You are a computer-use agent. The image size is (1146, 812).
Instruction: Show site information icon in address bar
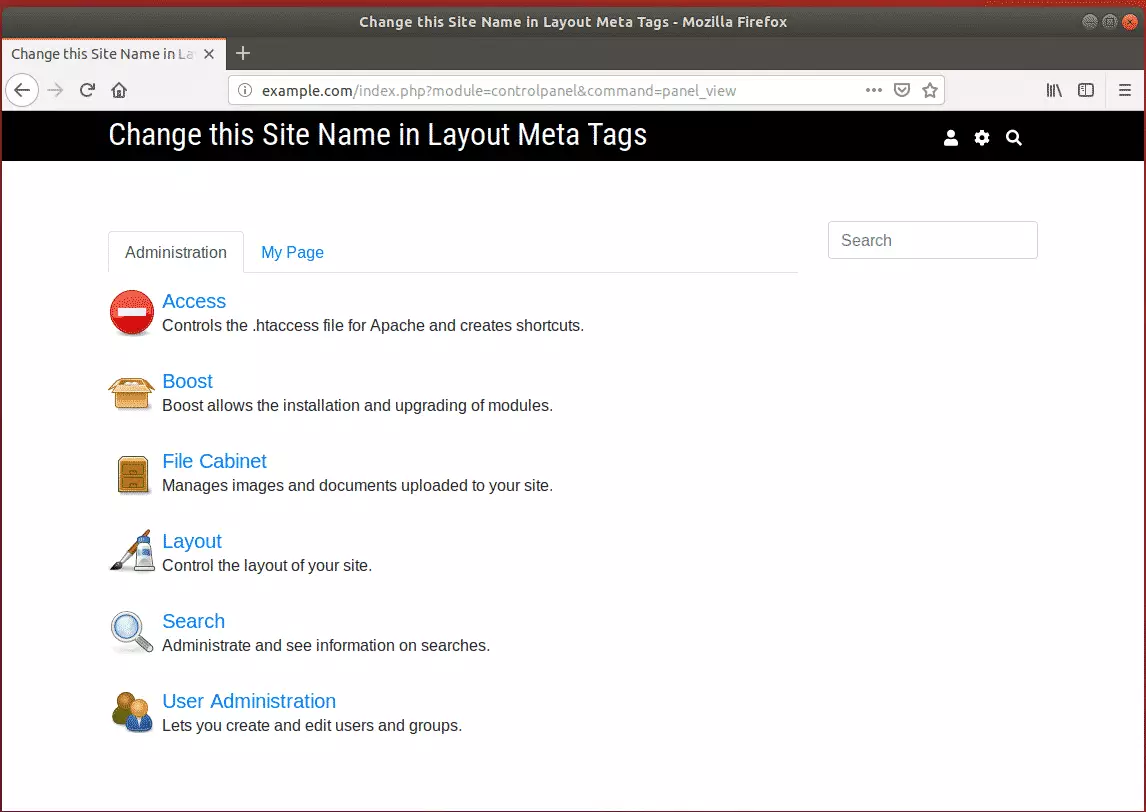[x=246, y=91]
